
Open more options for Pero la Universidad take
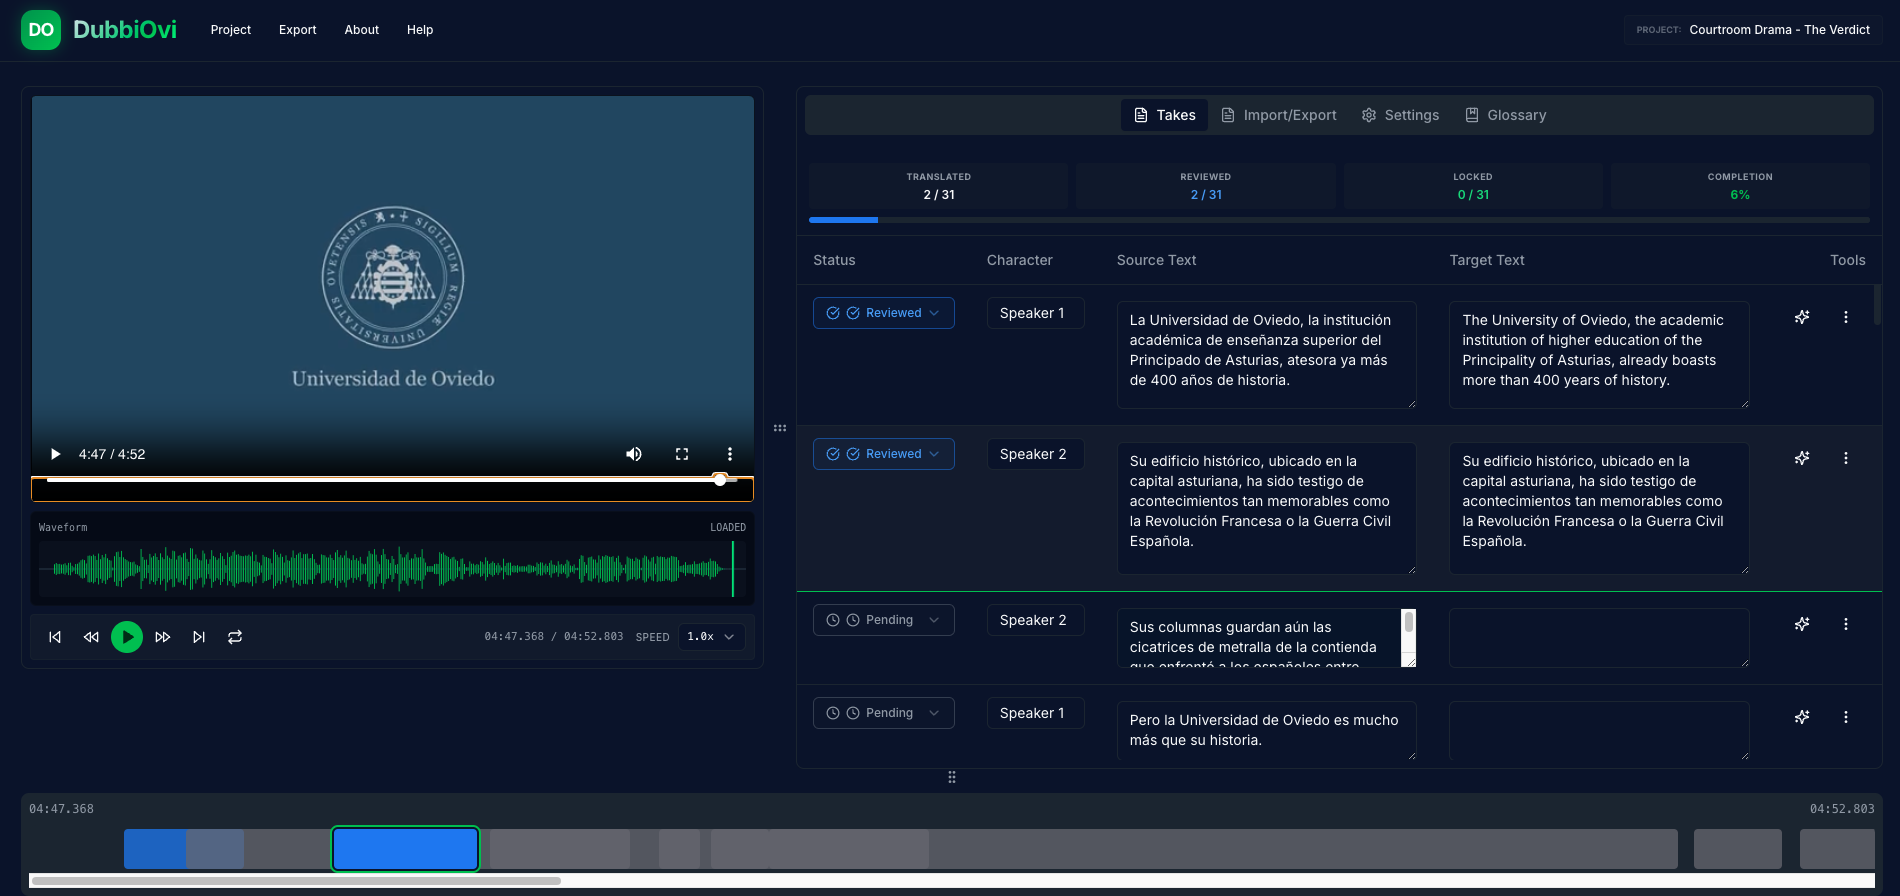tap(1846, 717)
